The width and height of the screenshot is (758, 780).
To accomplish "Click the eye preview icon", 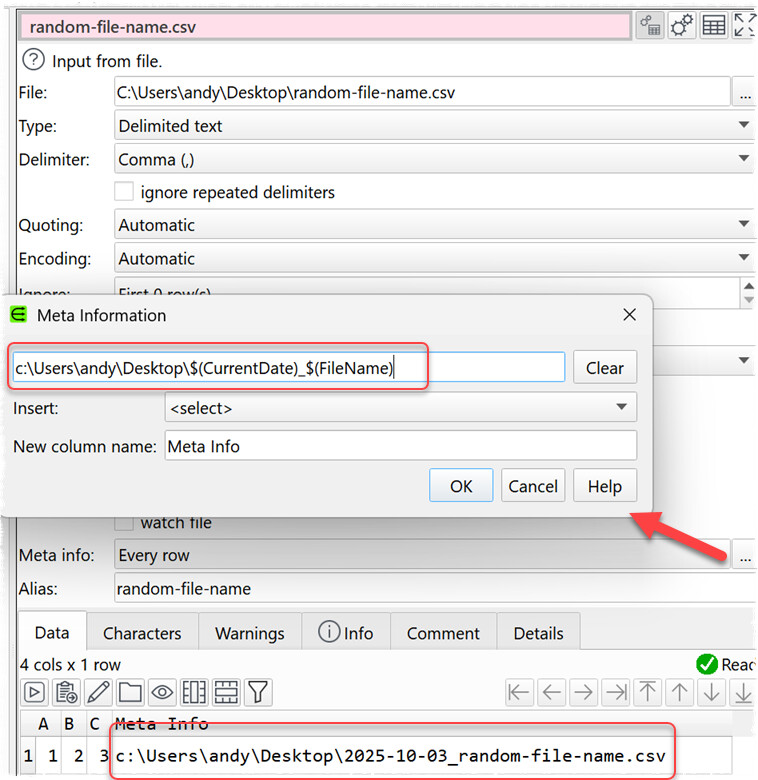I will 162,692.
